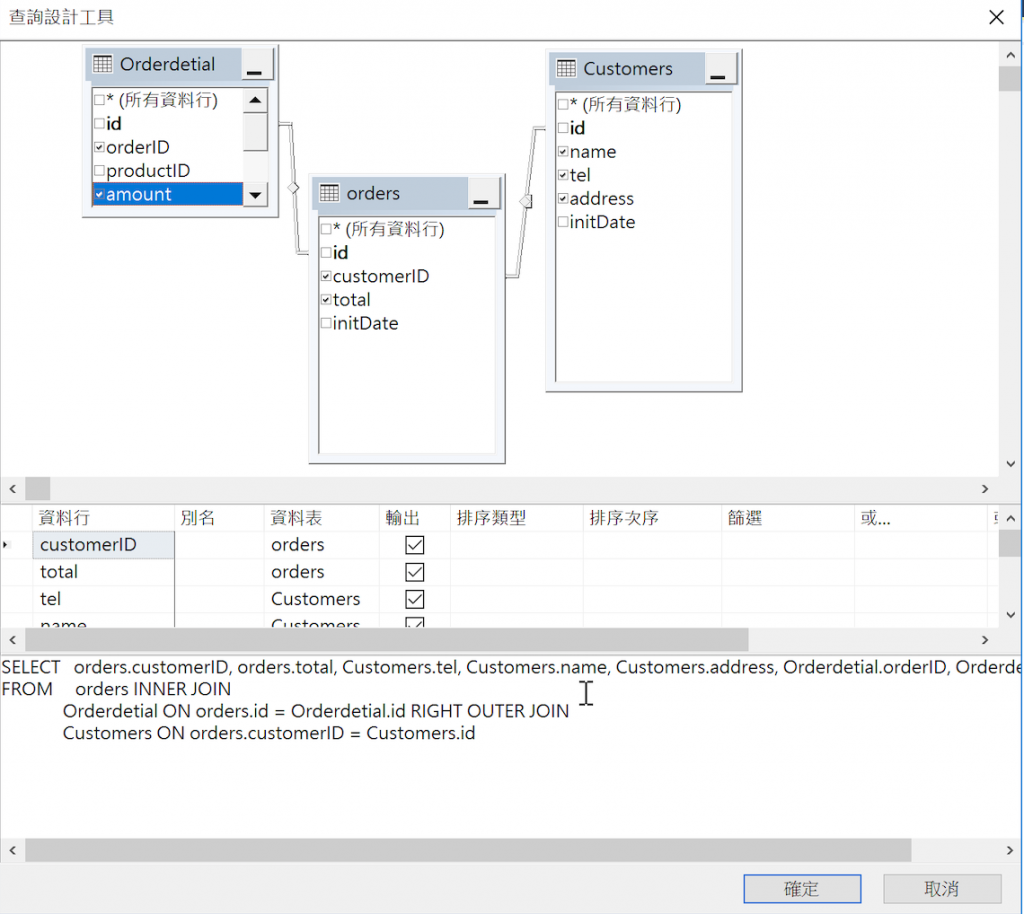Screen dimensions: 1024x914
Task: Click the 排序次序 column header
Action: tap(652, 518)
